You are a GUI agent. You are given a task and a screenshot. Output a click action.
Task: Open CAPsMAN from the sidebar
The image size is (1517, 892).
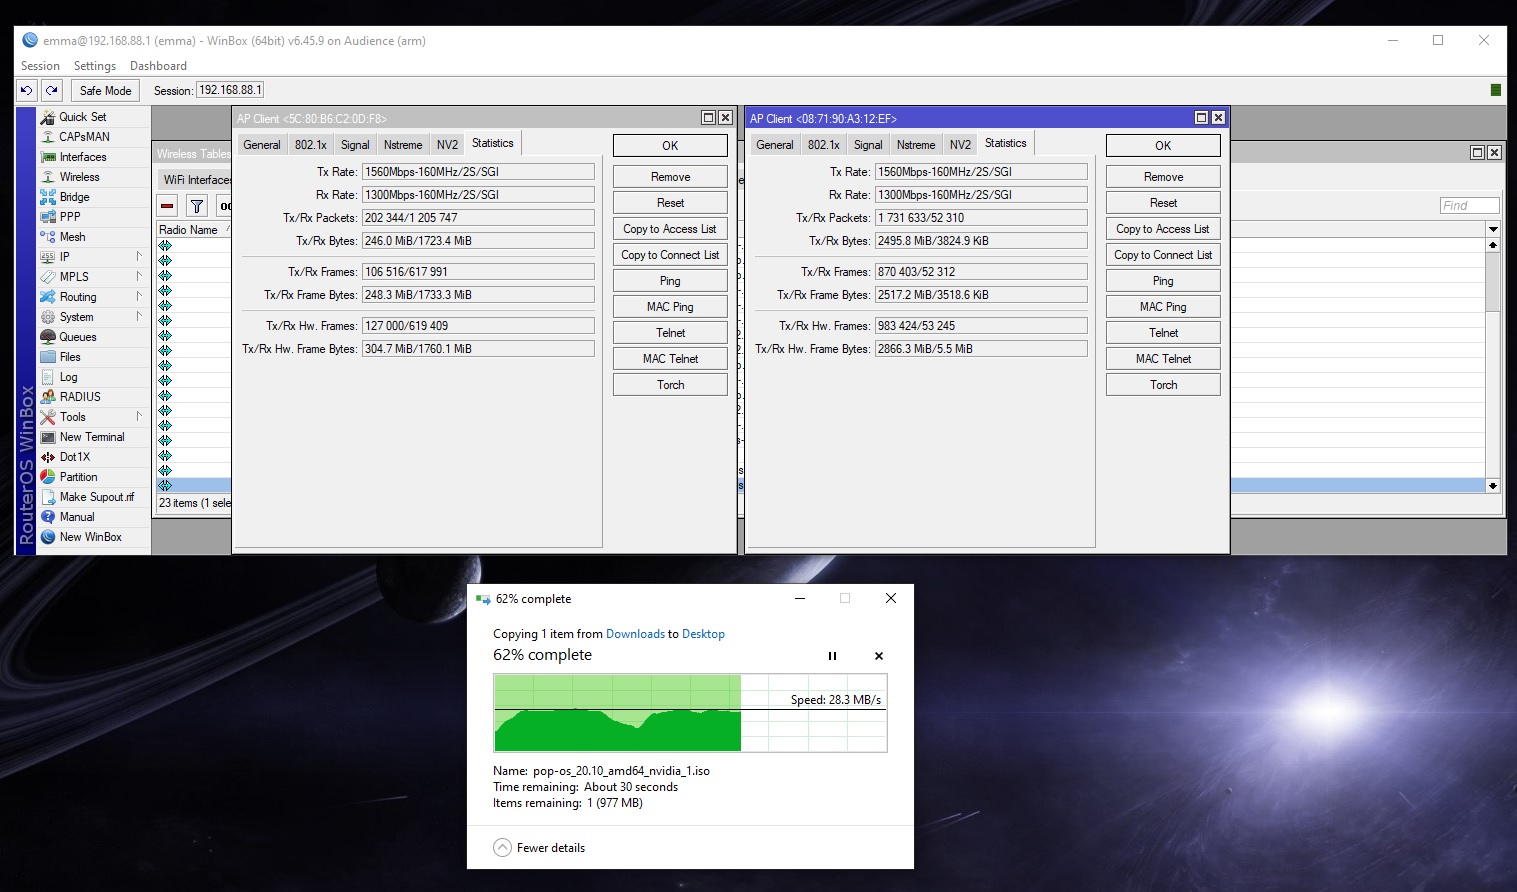(84, 137)
